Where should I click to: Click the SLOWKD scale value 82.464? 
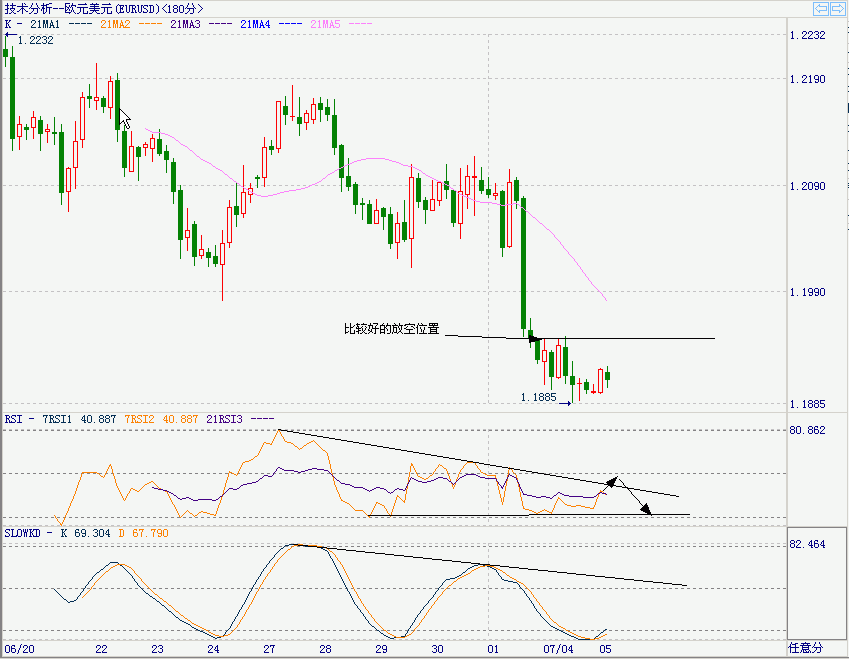pyautogui.click(x=807, y=544)
